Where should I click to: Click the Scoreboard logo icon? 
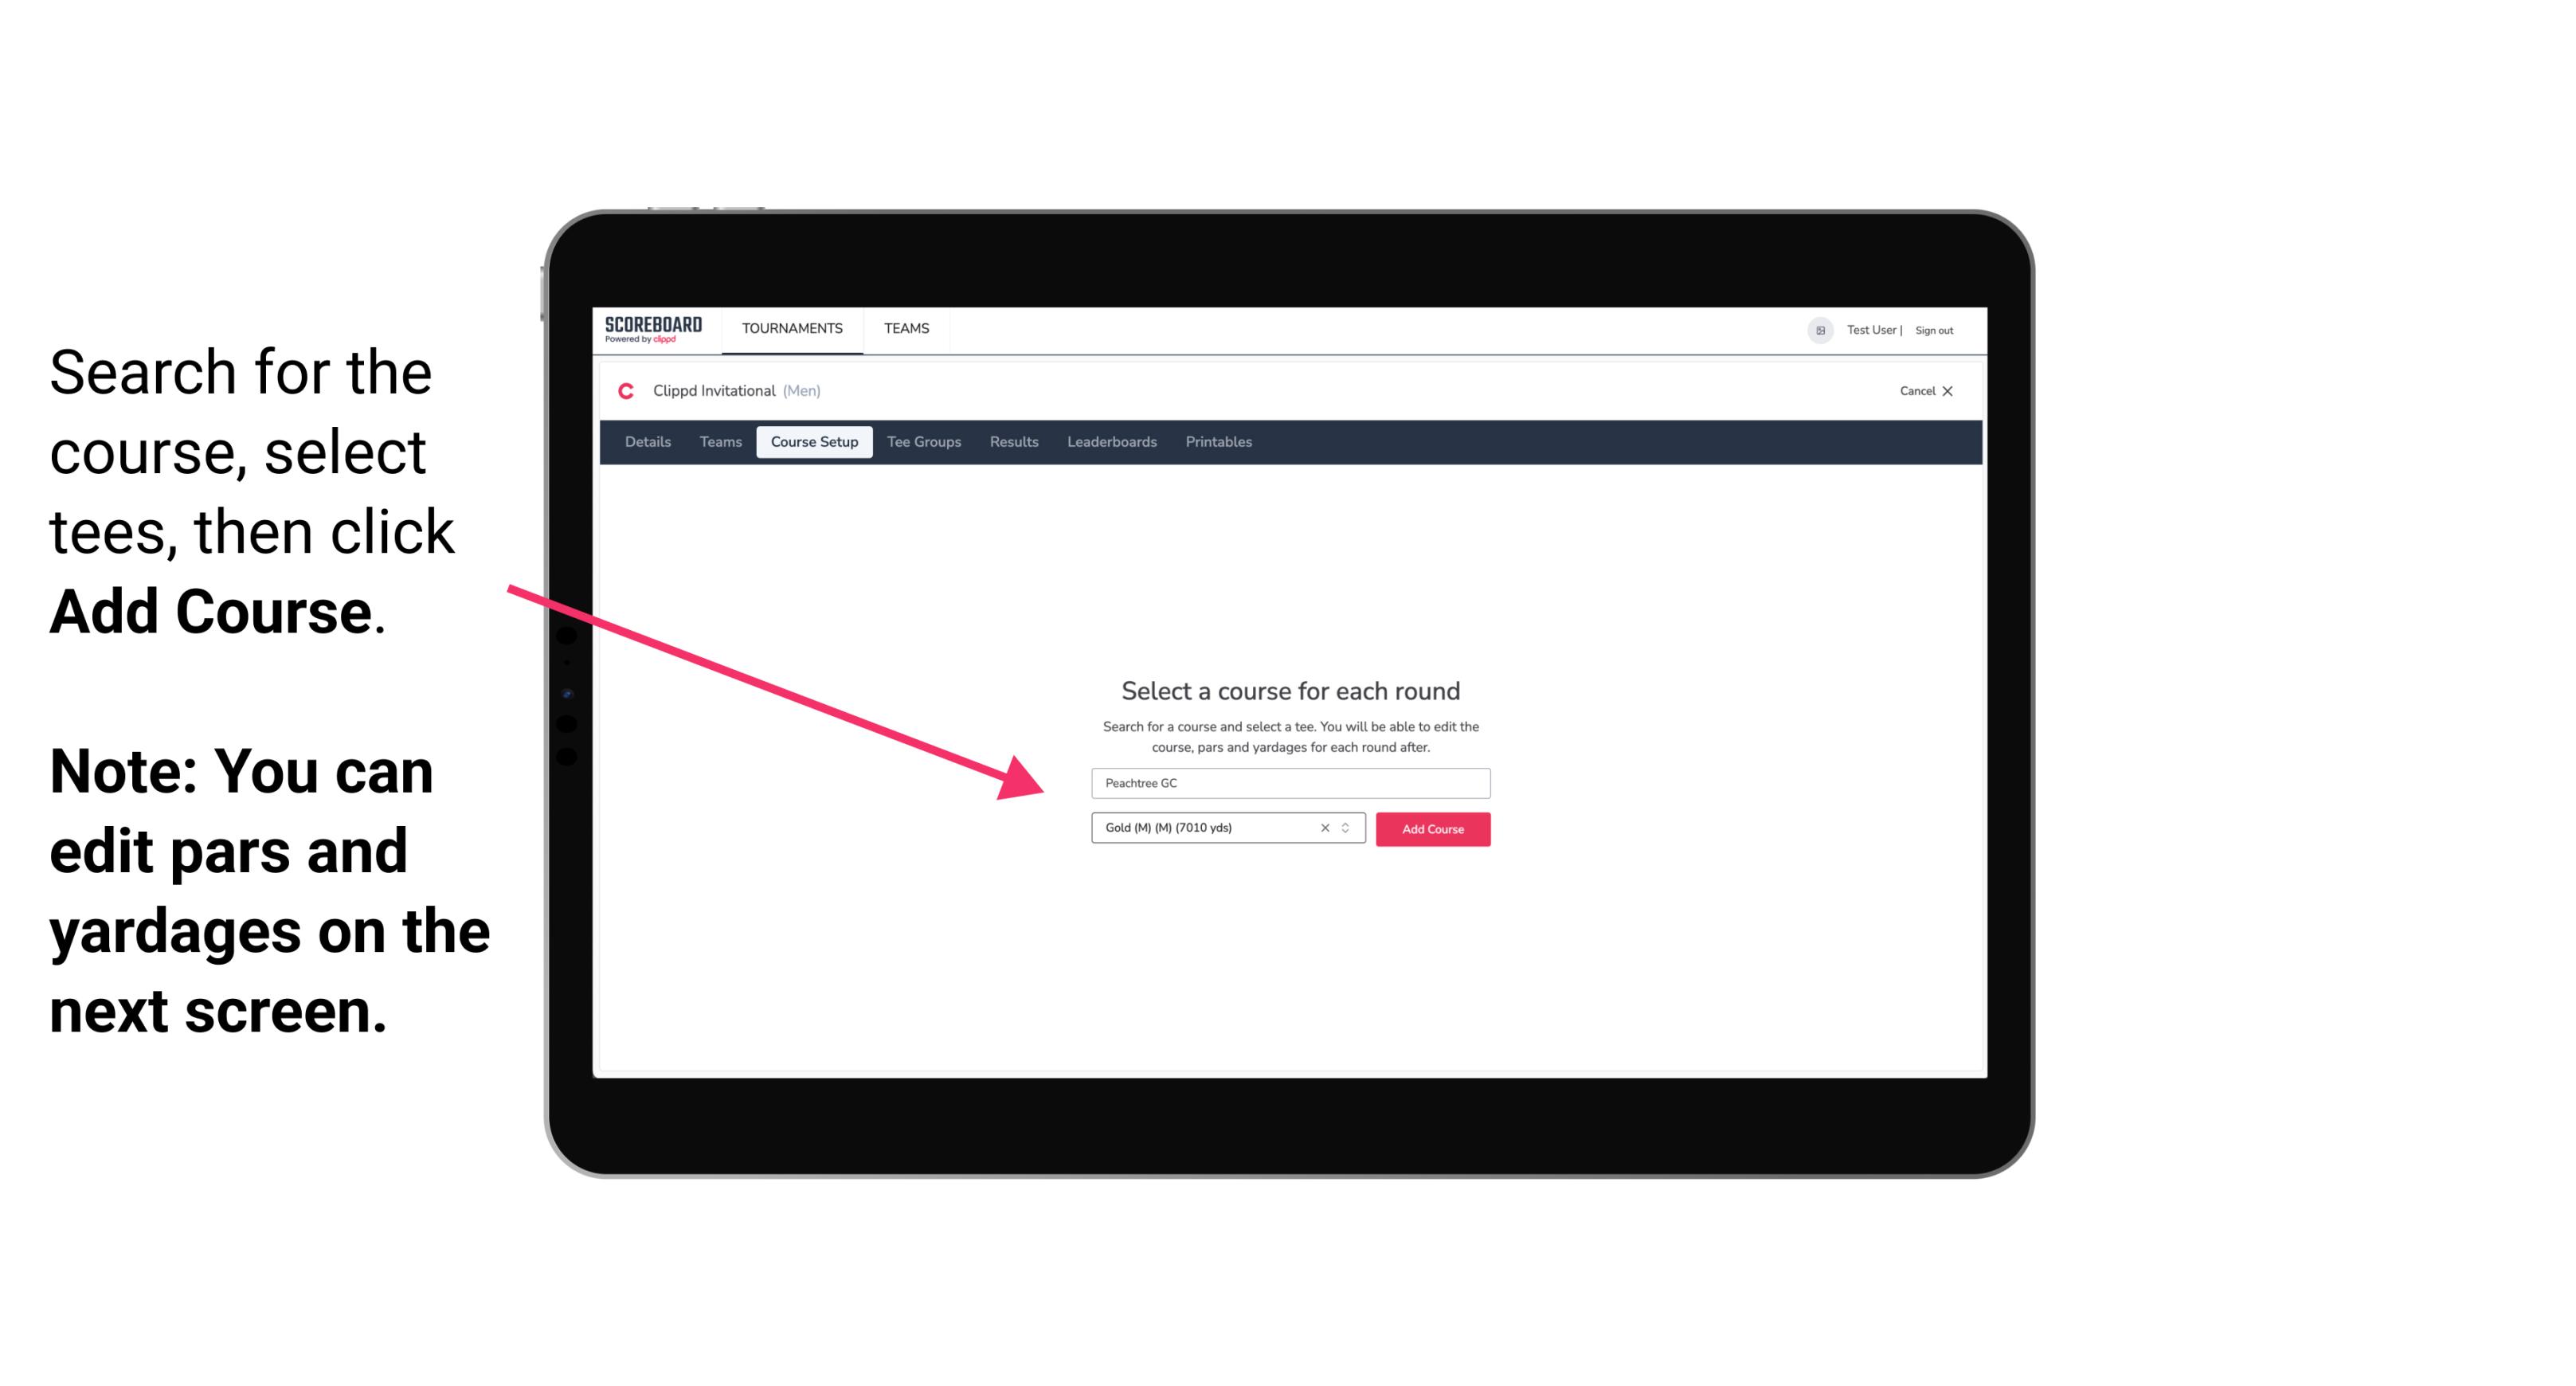coord(655,330)
